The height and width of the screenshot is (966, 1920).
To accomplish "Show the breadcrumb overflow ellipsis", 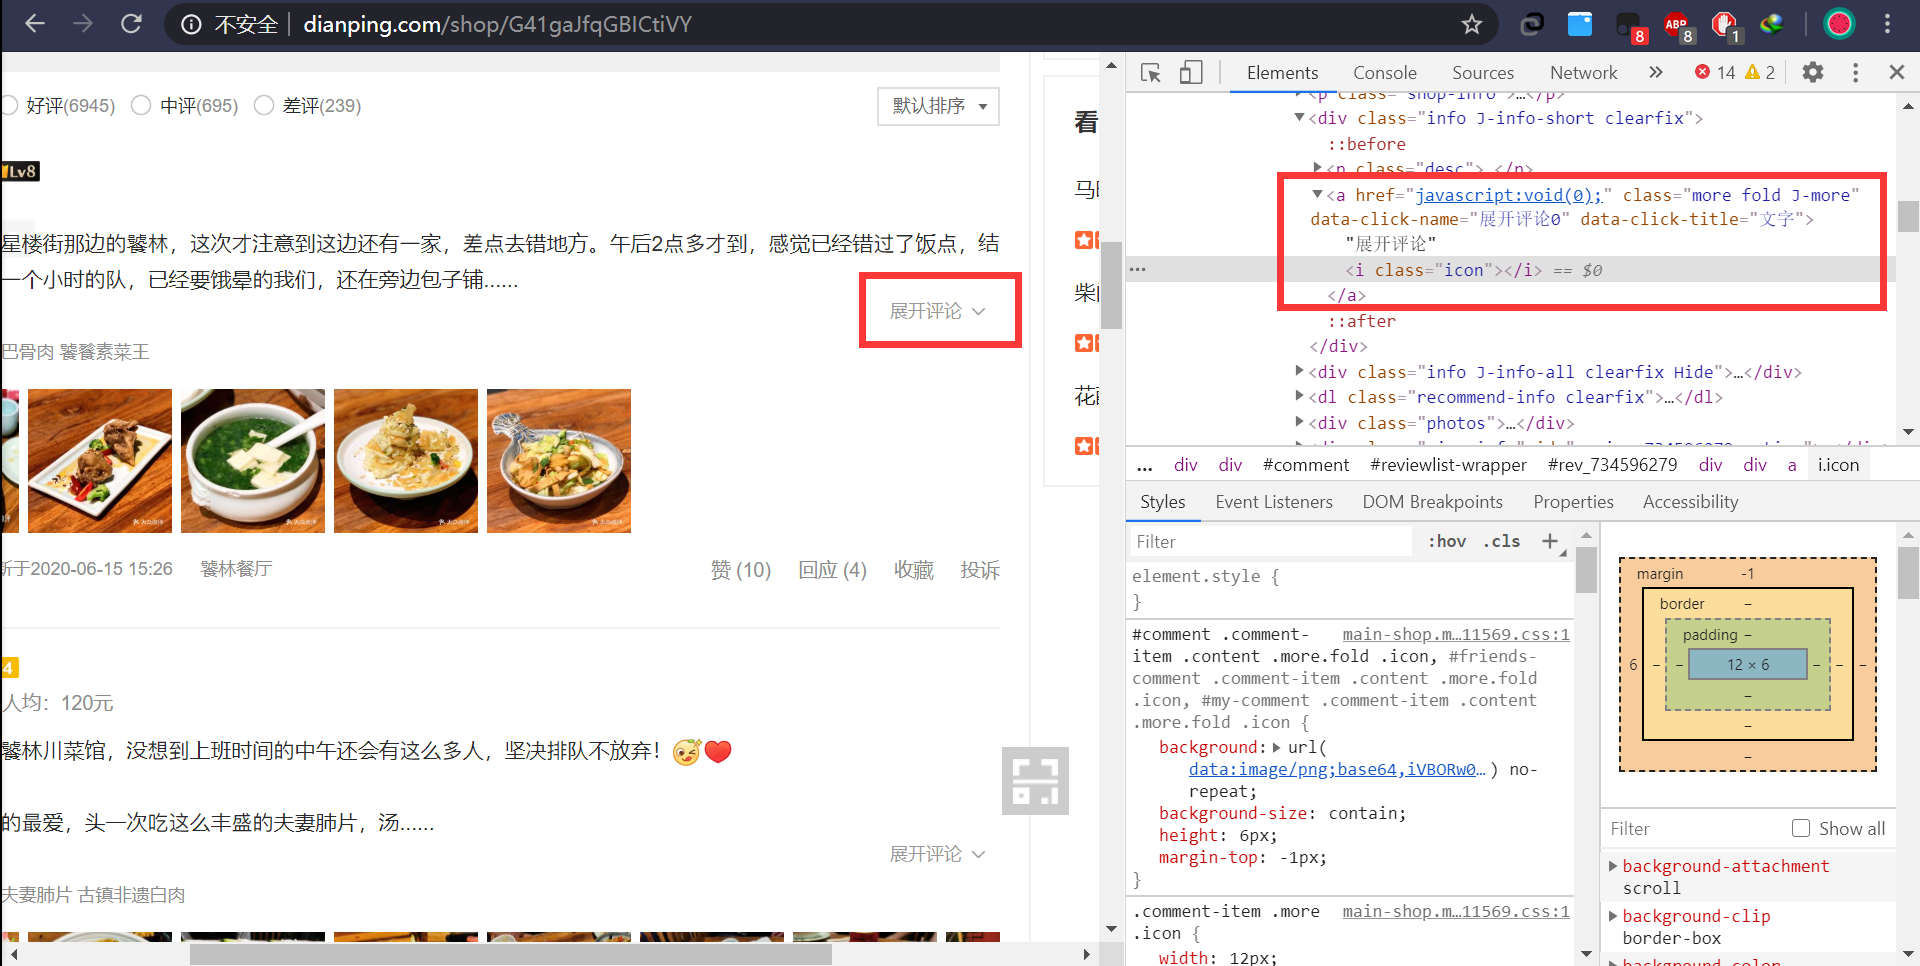I will [1145, 465].
